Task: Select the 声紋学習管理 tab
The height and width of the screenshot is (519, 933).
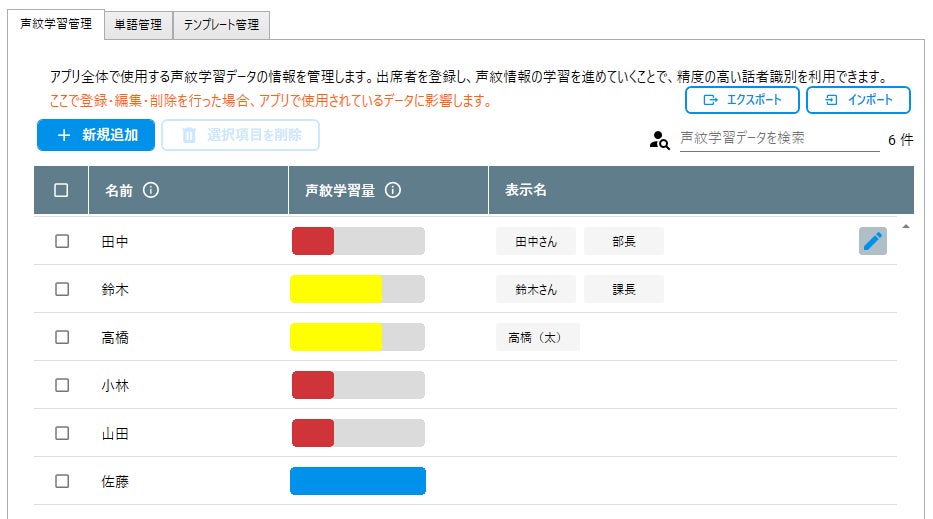Action: click(x=56, y=25)
